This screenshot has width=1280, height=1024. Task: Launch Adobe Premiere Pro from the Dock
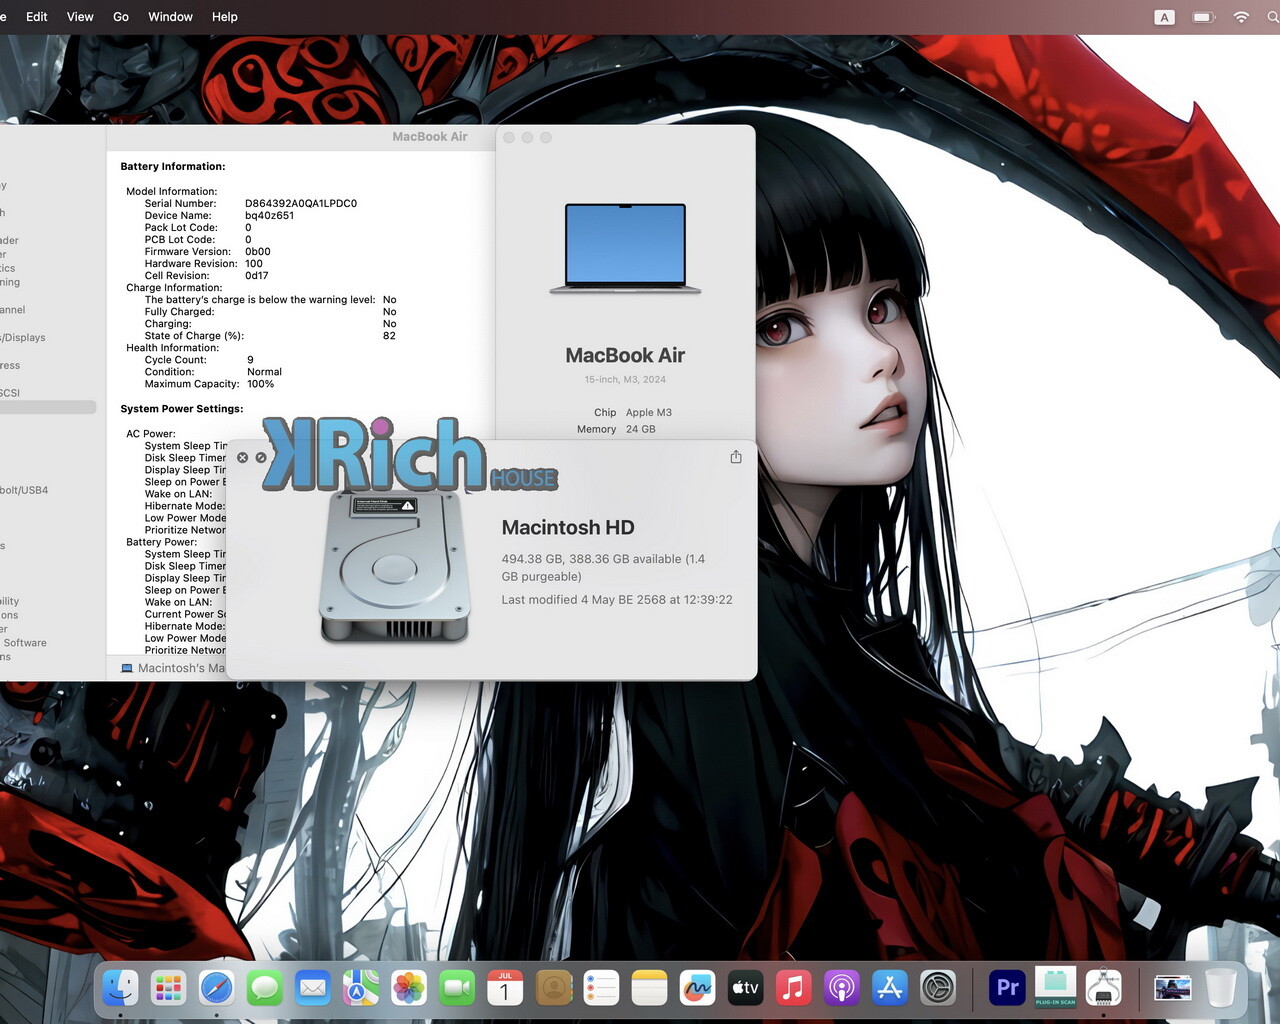(x=1007, y=989)
